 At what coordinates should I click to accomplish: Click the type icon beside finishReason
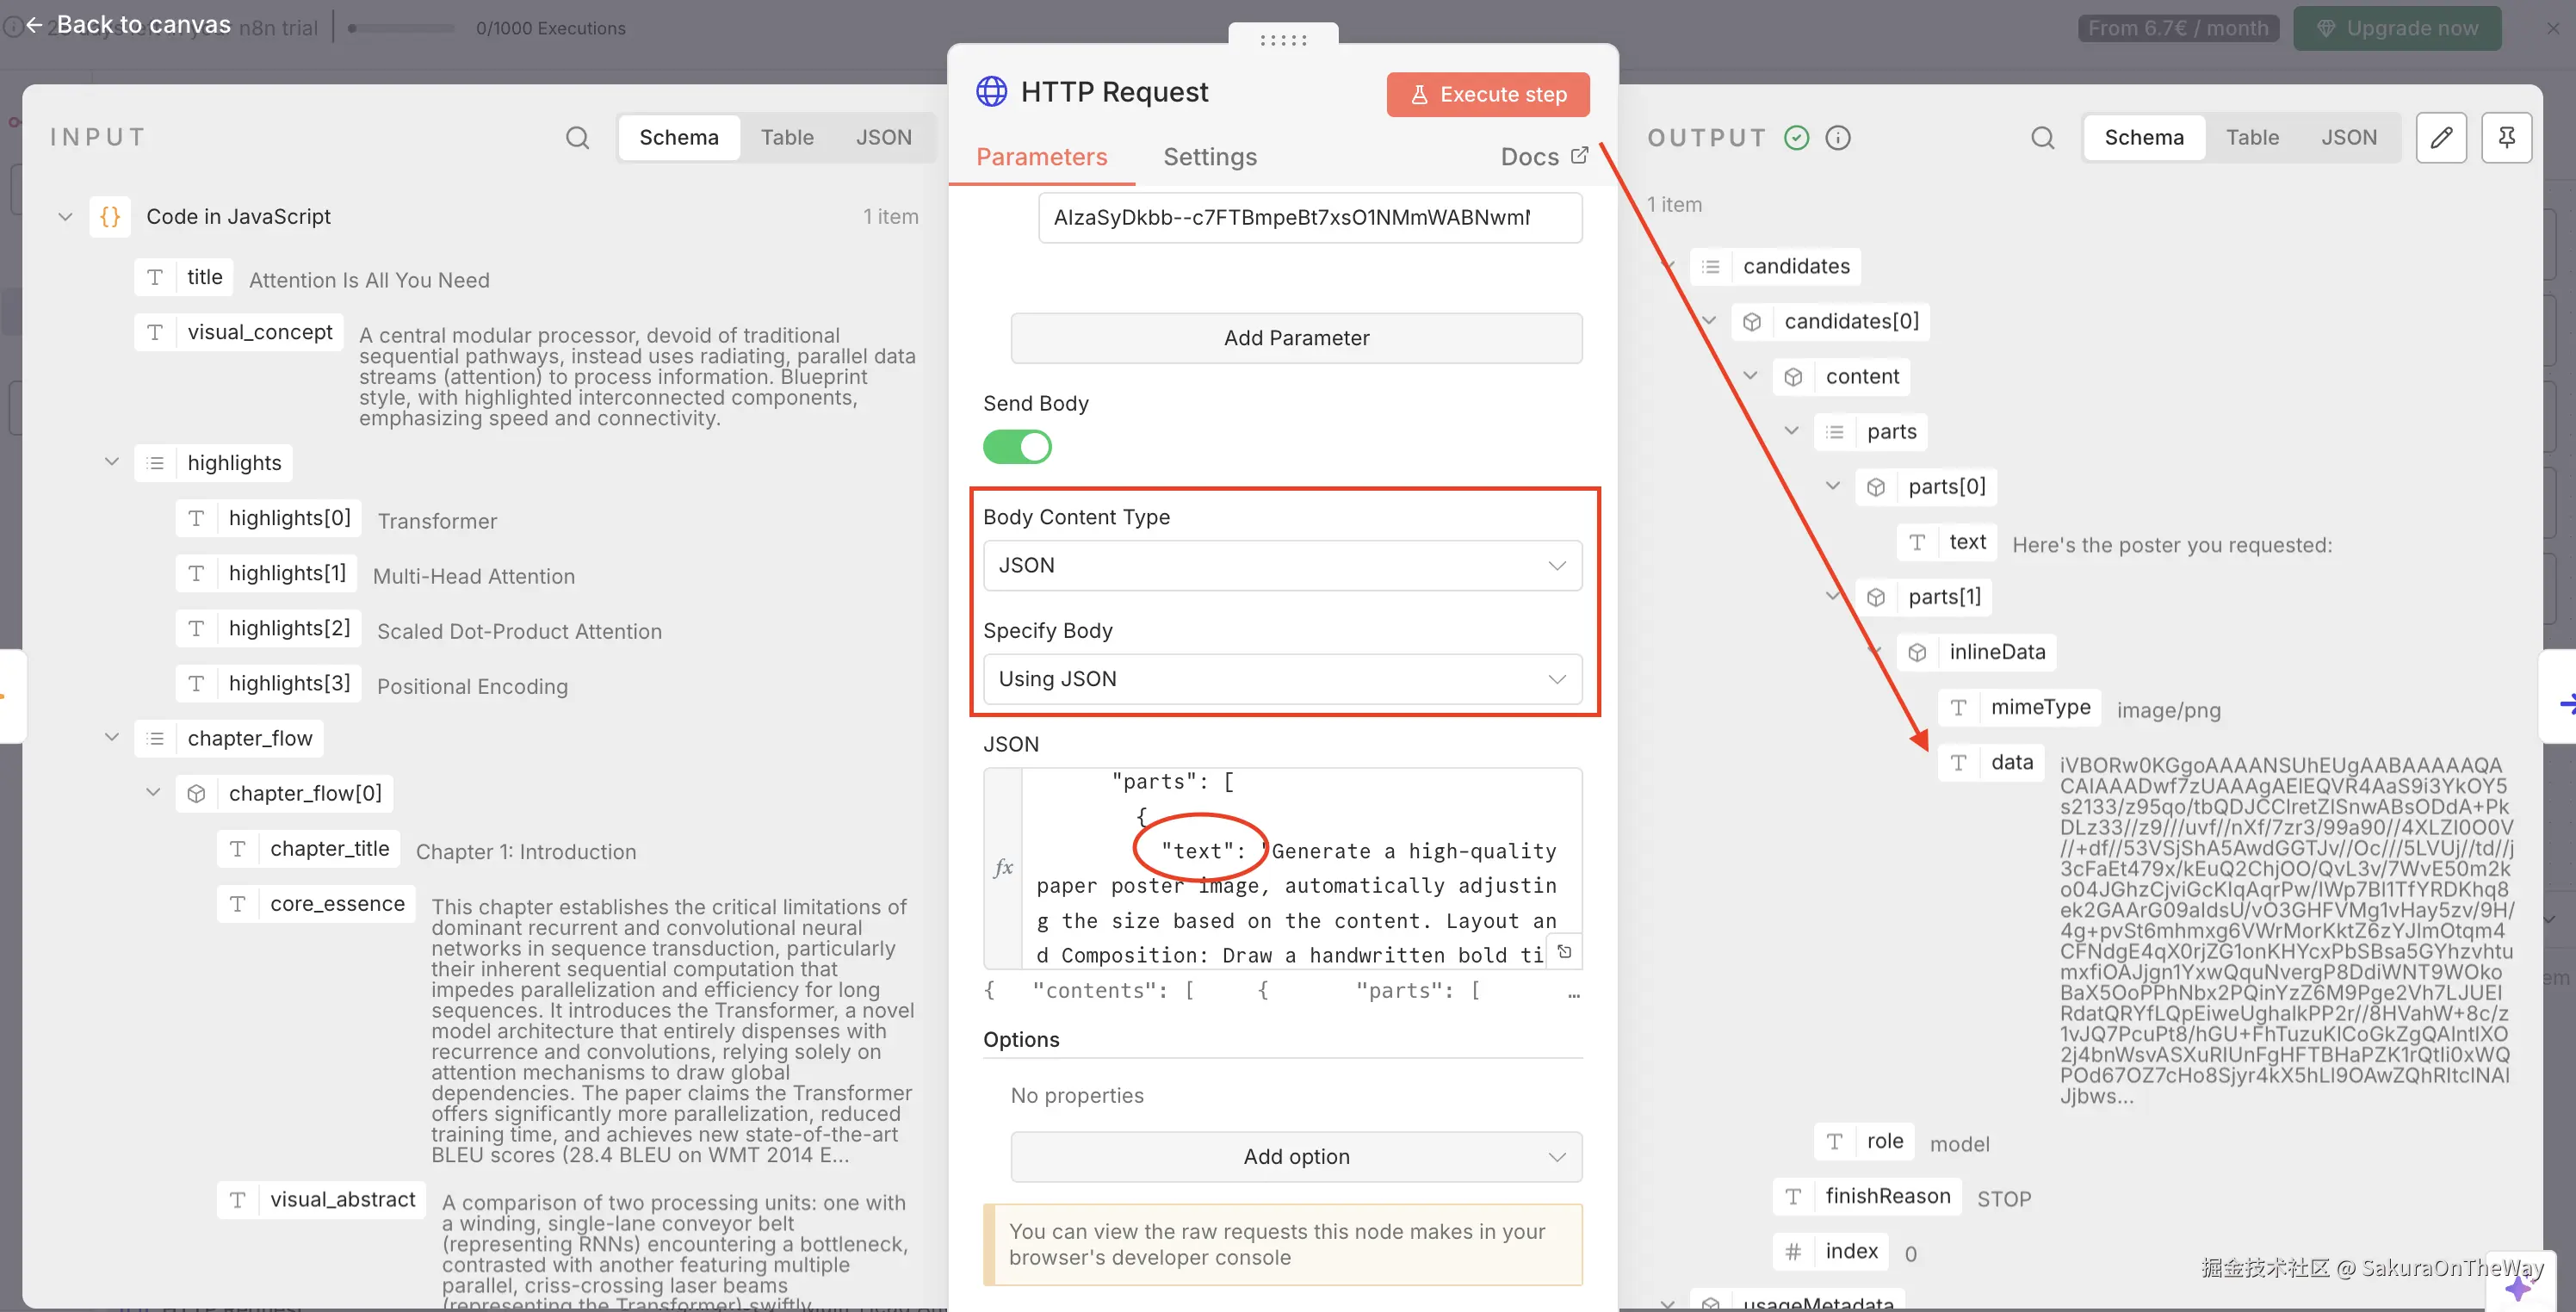(x=1793, y=1196)
